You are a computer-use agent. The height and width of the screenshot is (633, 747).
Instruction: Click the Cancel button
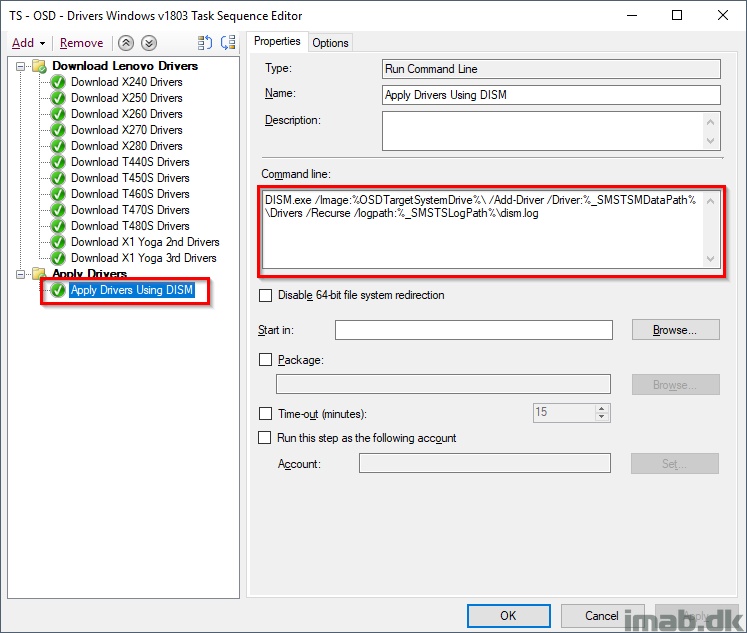click(602, 616)
